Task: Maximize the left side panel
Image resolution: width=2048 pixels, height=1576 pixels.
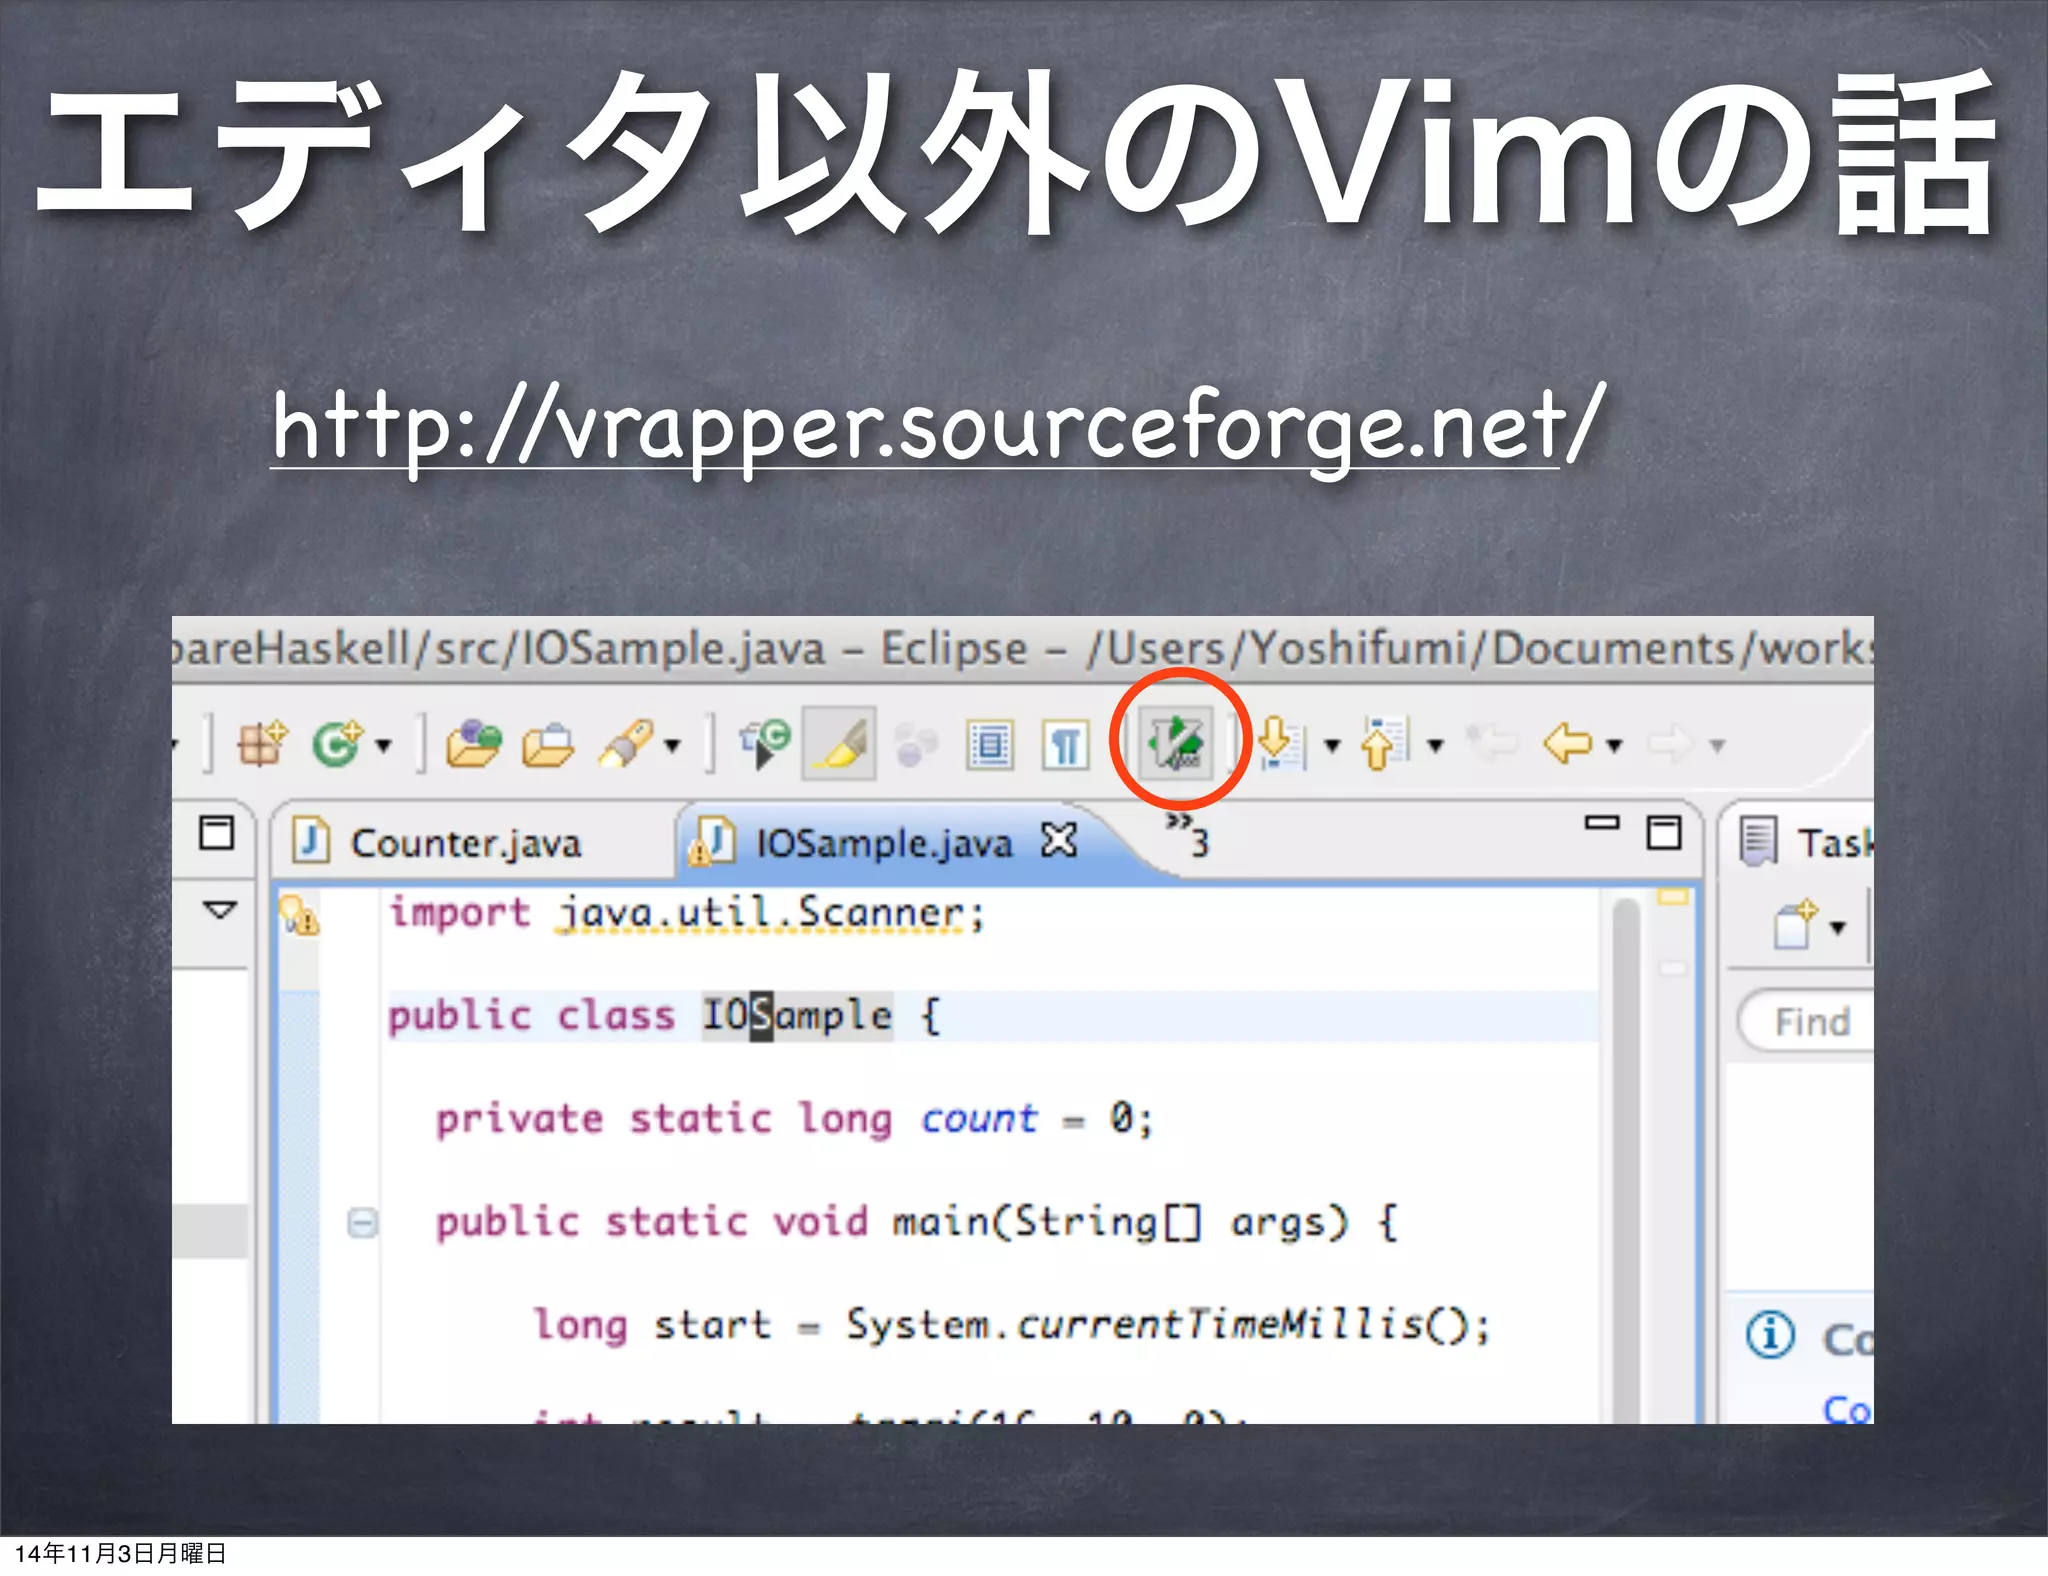Action: [x=217, y=832]
